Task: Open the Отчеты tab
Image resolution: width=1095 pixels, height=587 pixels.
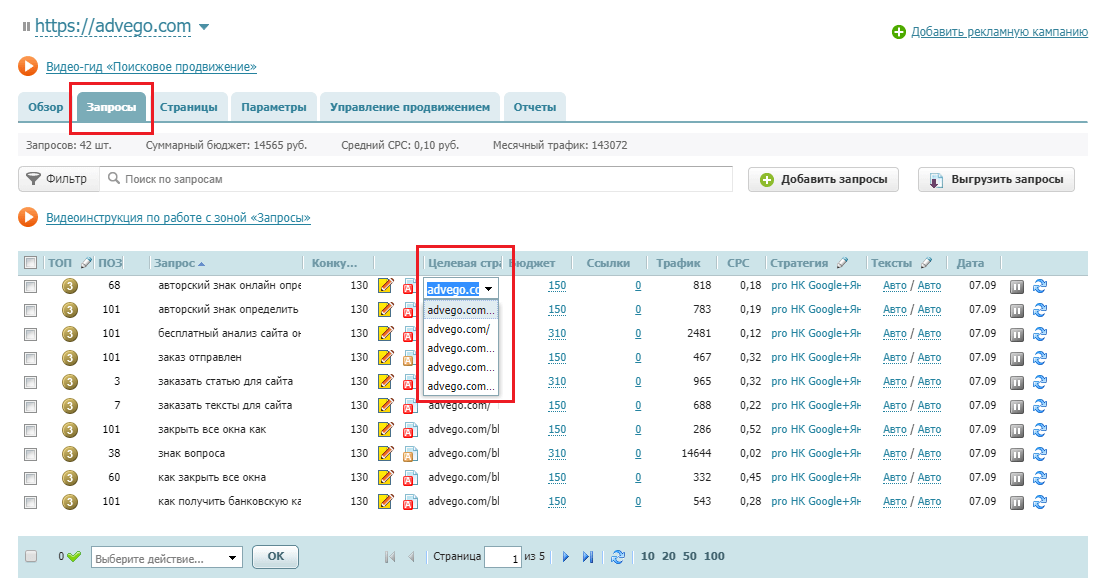Action: (534, 107)
